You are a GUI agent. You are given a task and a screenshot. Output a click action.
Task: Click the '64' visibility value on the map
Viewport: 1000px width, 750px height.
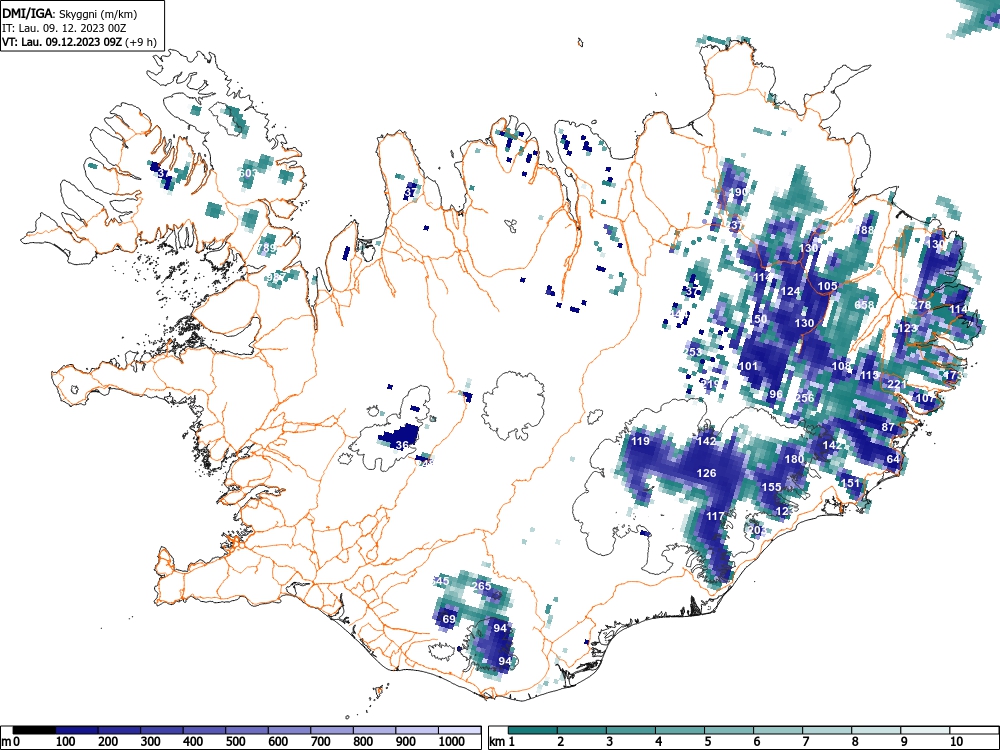(x=893, y=459)
